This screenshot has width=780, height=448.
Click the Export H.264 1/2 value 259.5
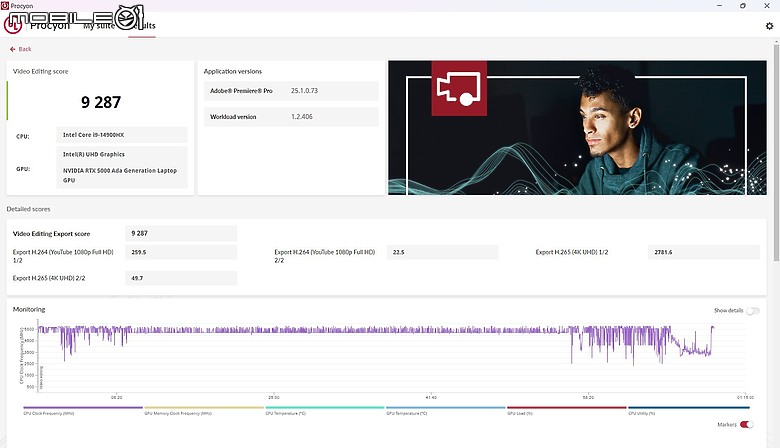[181, 252]
